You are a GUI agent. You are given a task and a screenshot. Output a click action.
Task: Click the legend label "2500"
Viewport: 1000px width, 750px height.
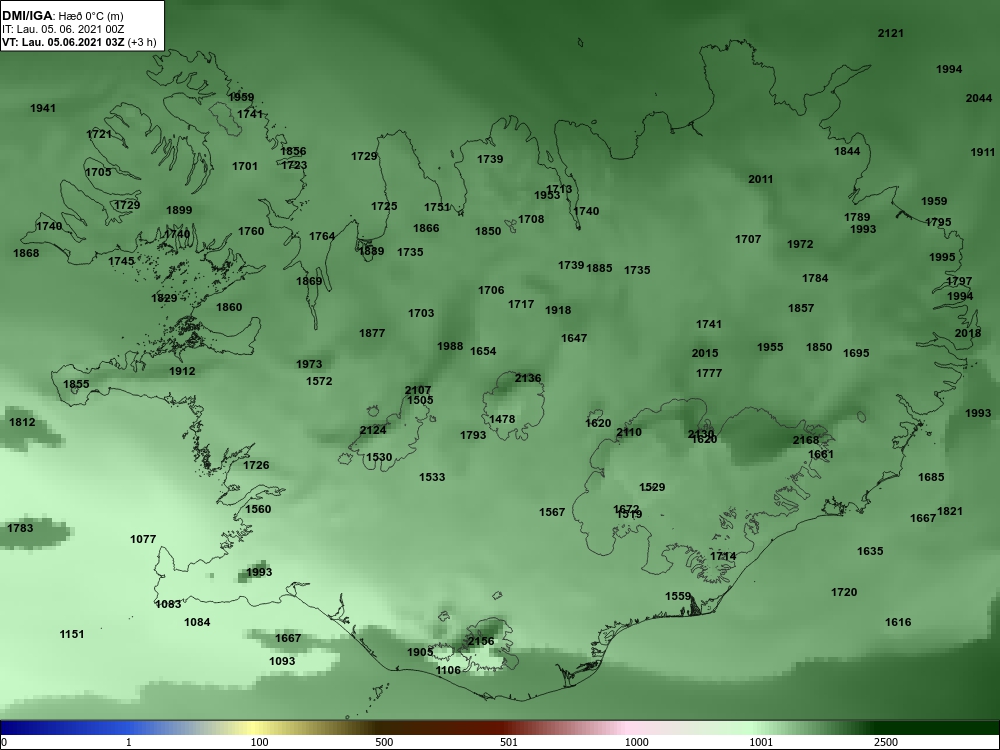coord(886,742)
